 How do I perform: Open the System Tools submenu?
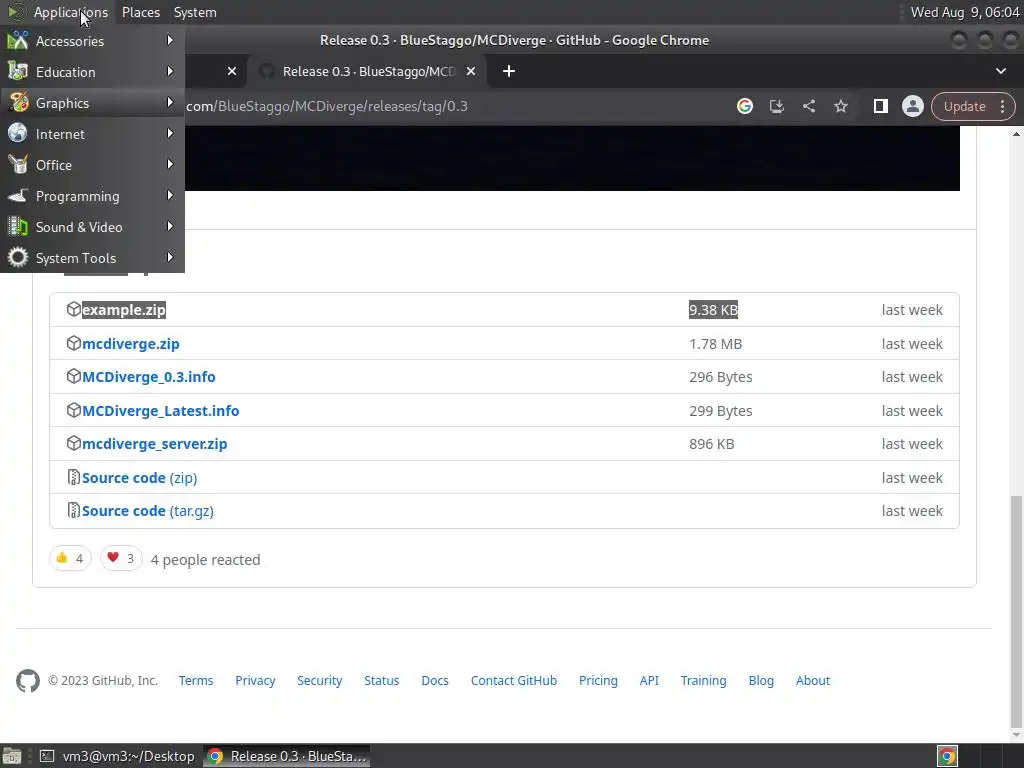point(92,258)
